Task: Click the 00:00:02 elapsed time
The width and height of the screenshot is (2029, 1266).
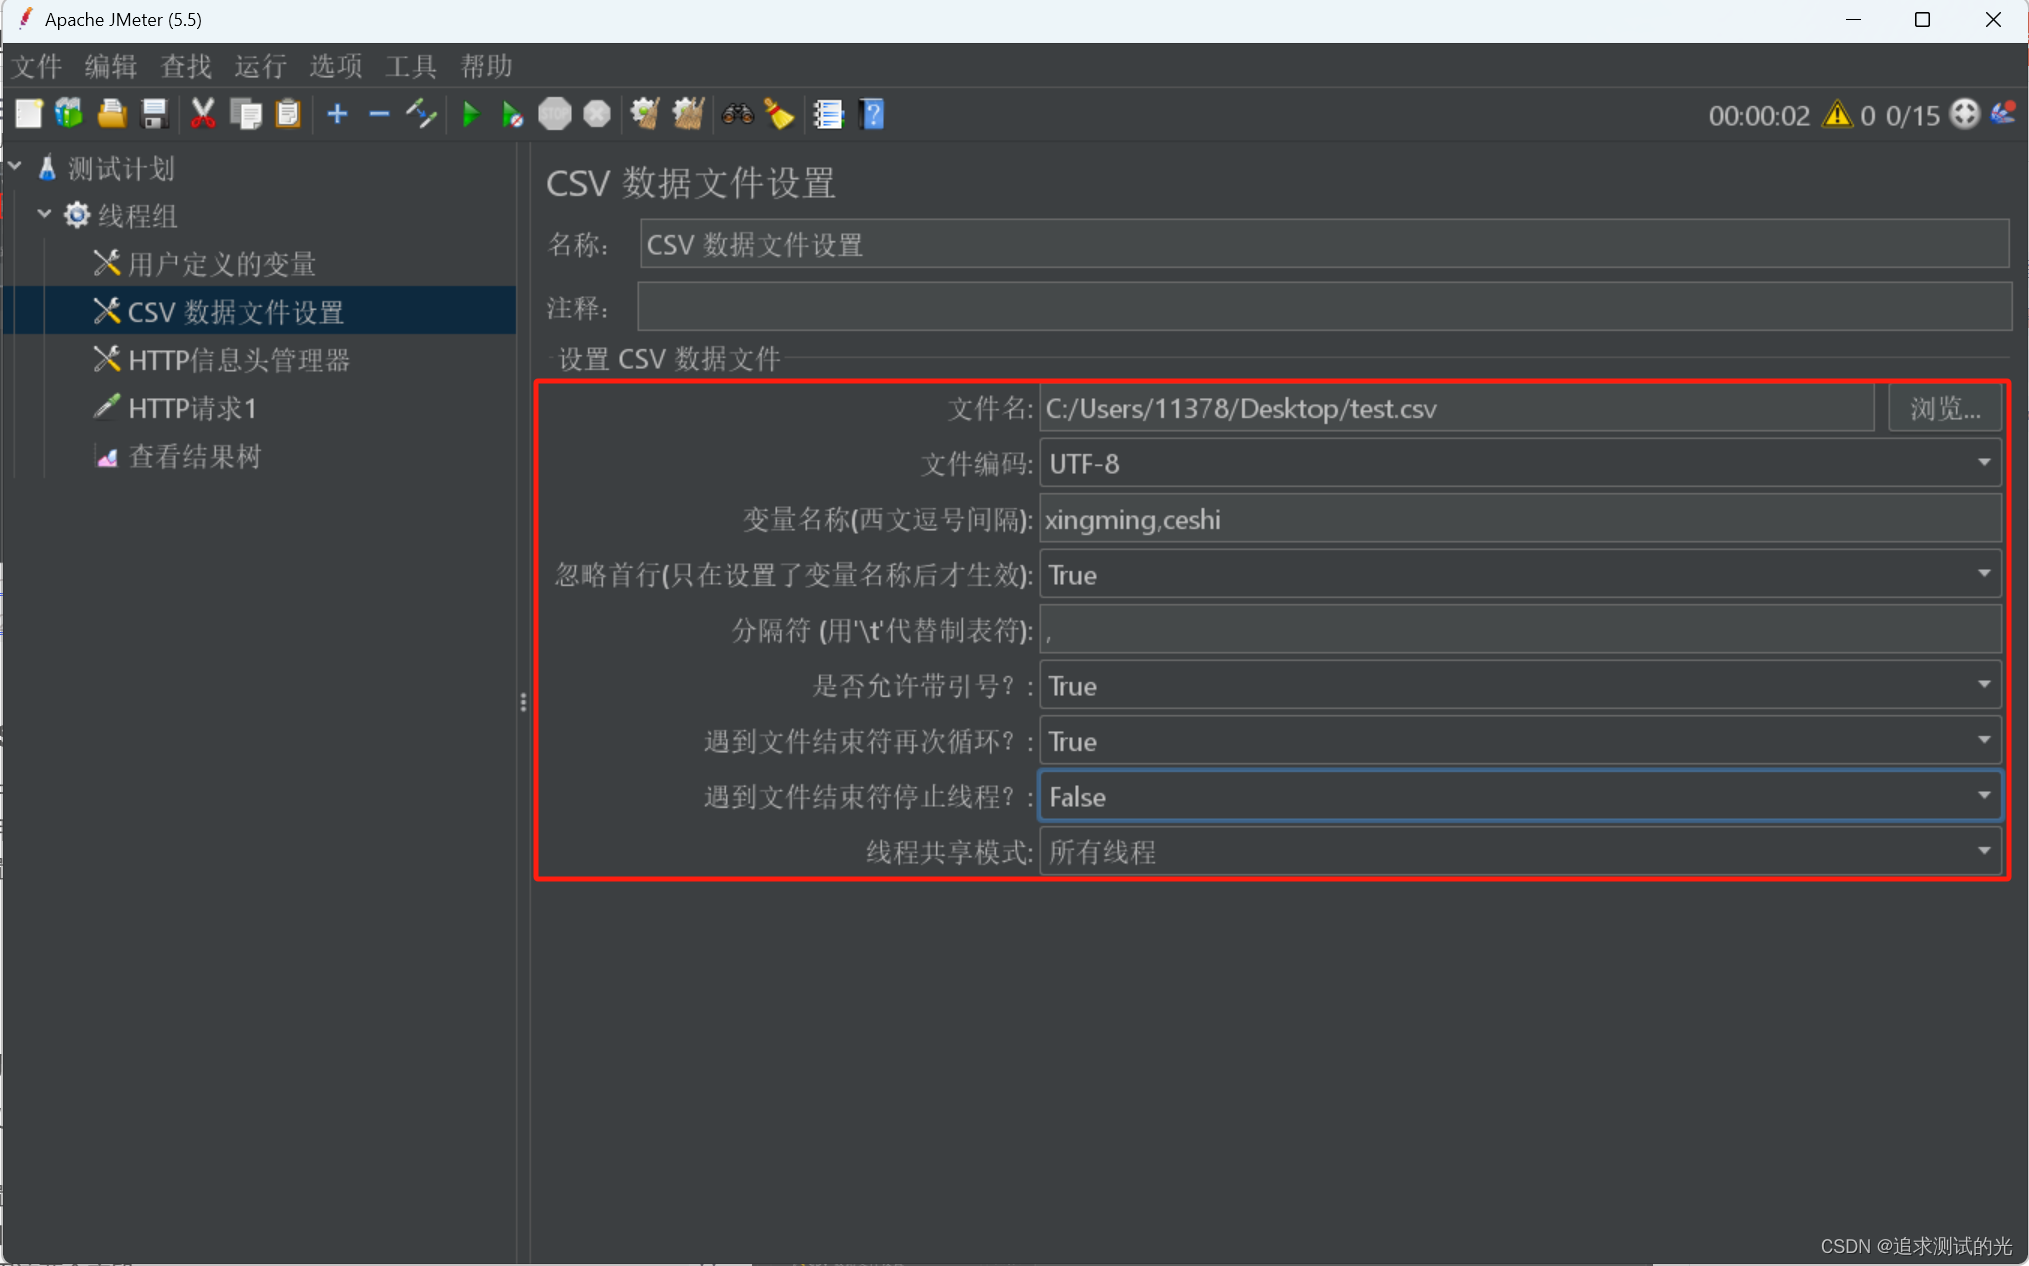Action: [x=1759, y=116]
